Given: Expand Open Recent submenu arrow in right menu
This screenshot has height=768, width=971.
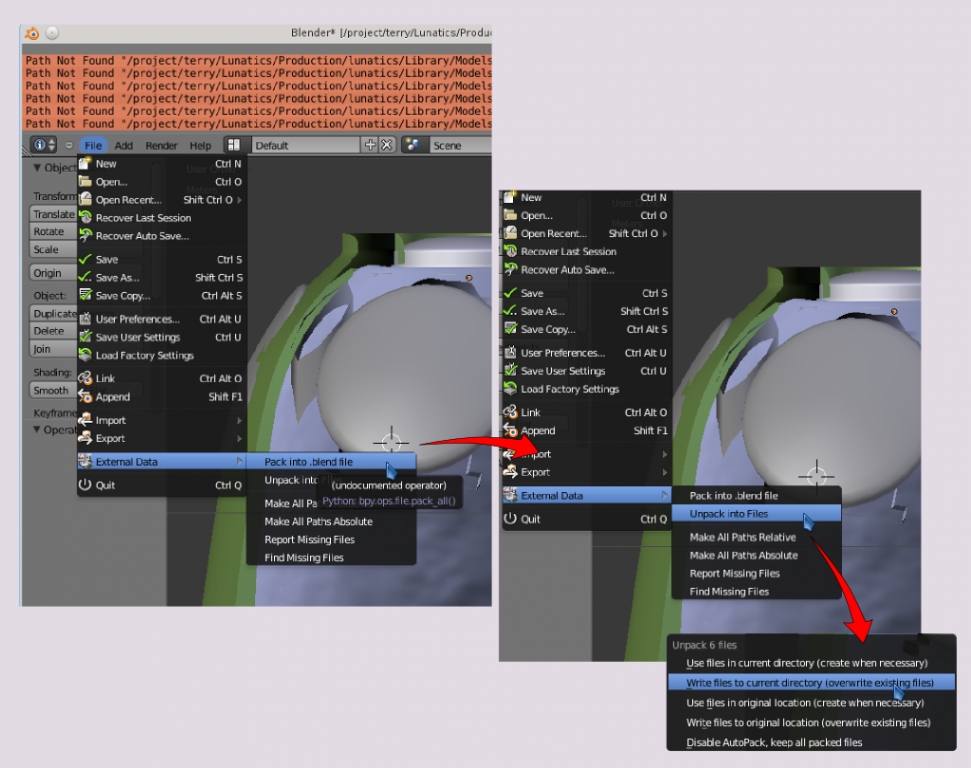Looking at the screenshot, I should click(665, 233).
